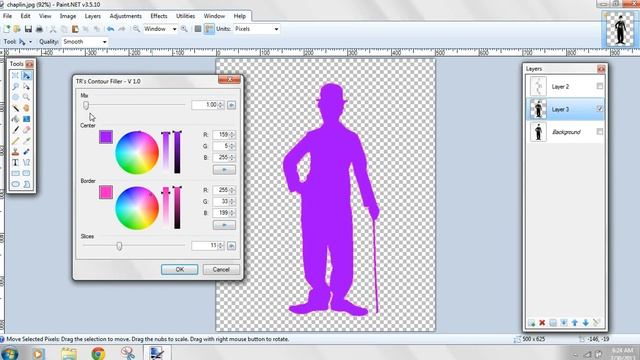Select the Rectangle shape tool
The width and height of the screenshot is (640, 360).
[x=16, y=173]
